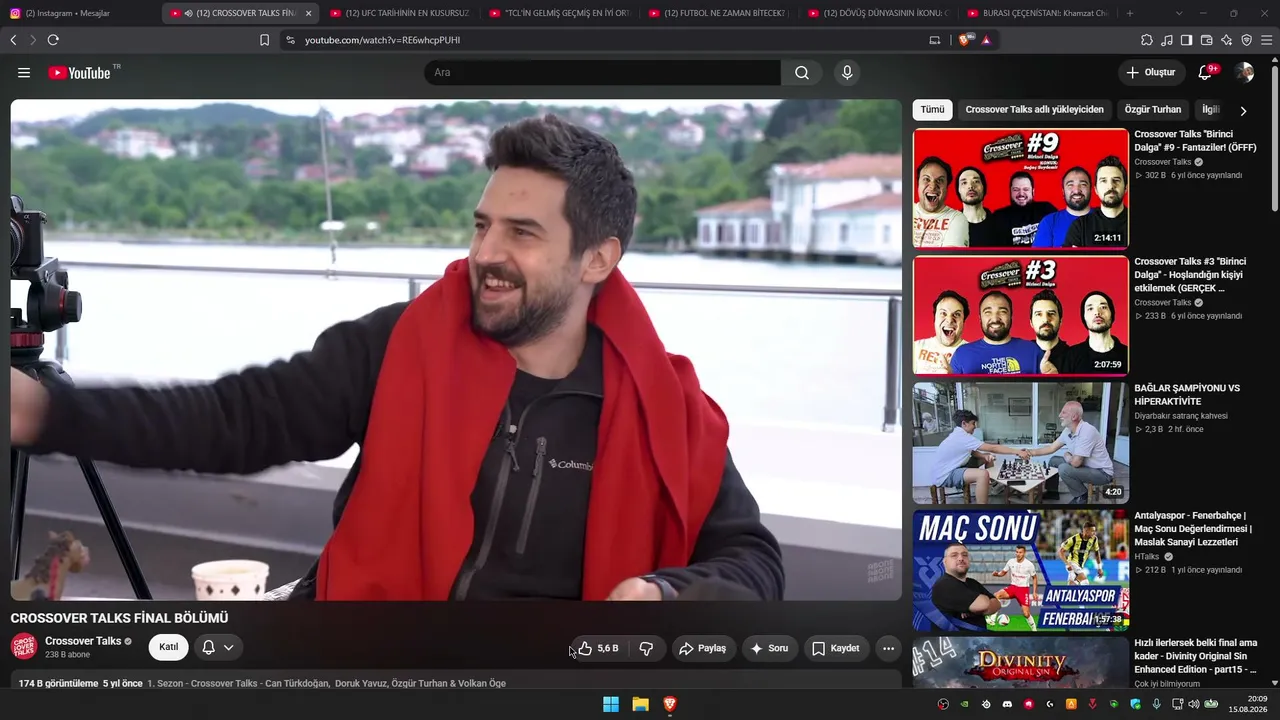Close the CROSSOVER TALKS FİNAL tab

click(x=308, y=13)
